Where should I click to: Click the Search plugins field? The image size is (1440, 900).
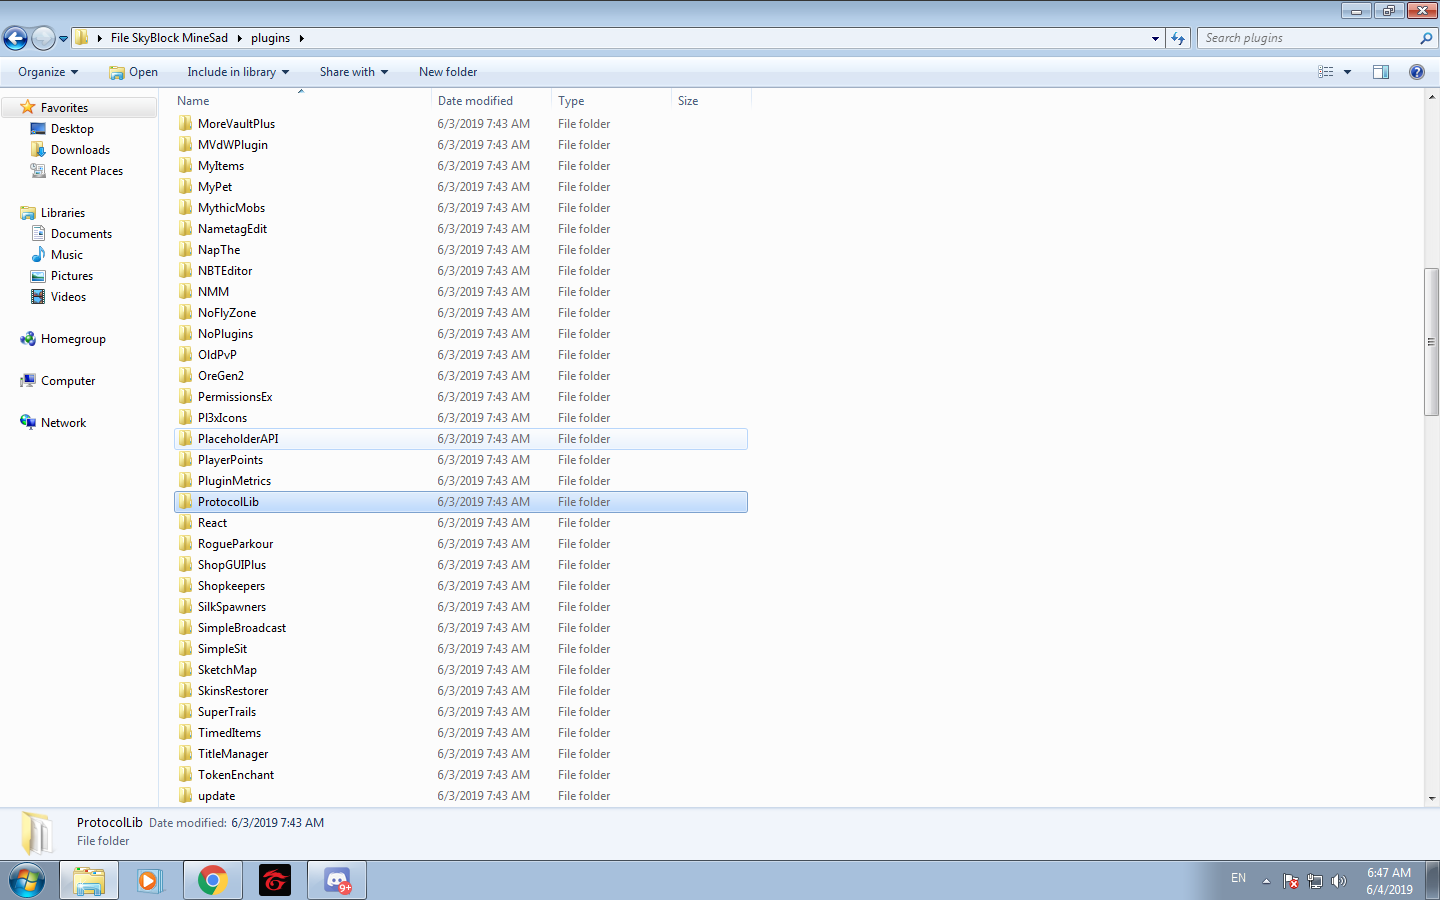[1310, 38]
